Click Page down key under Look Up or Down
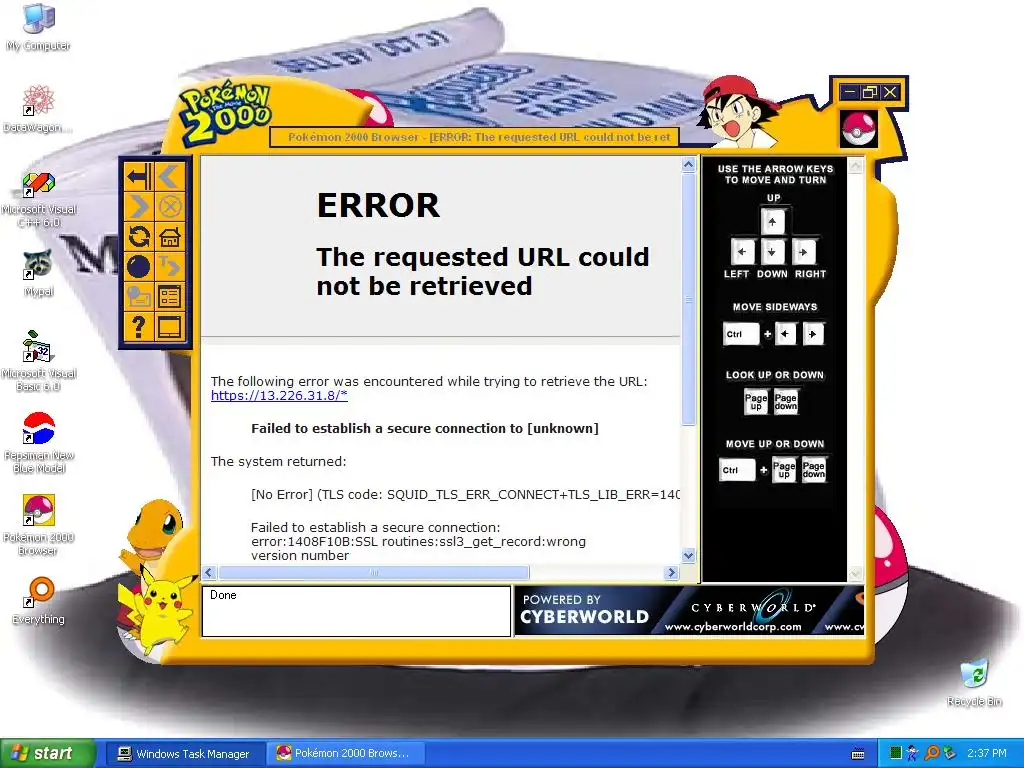 [x=786, y=402]
